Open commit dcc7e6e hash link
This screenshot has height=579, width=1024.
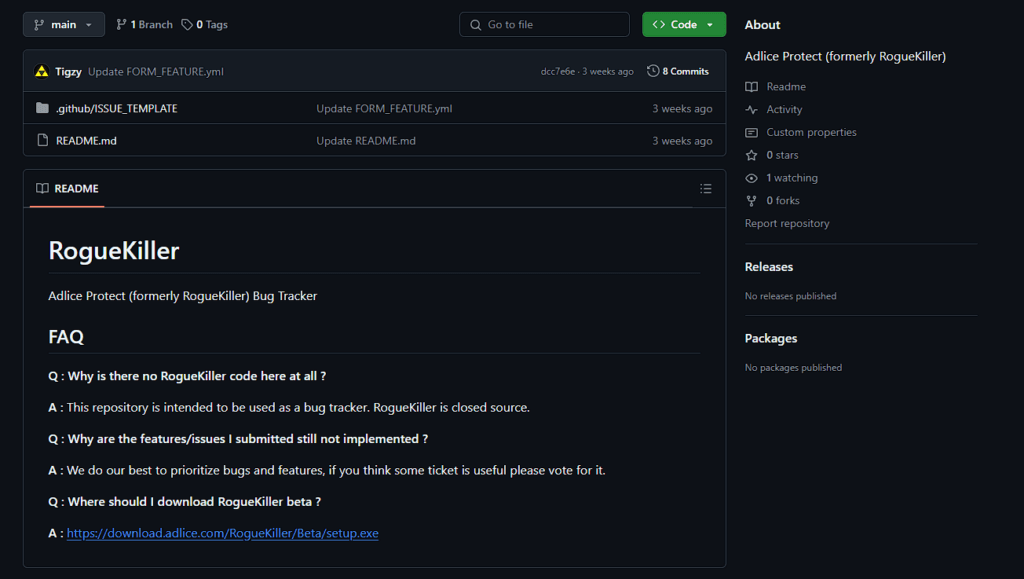(558, 72)
